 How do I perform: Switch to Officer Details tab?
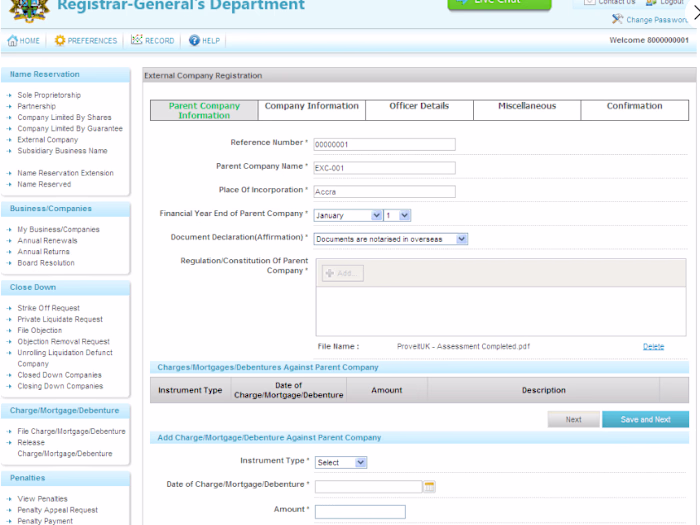pyautogui.click(x=419, y=110)
